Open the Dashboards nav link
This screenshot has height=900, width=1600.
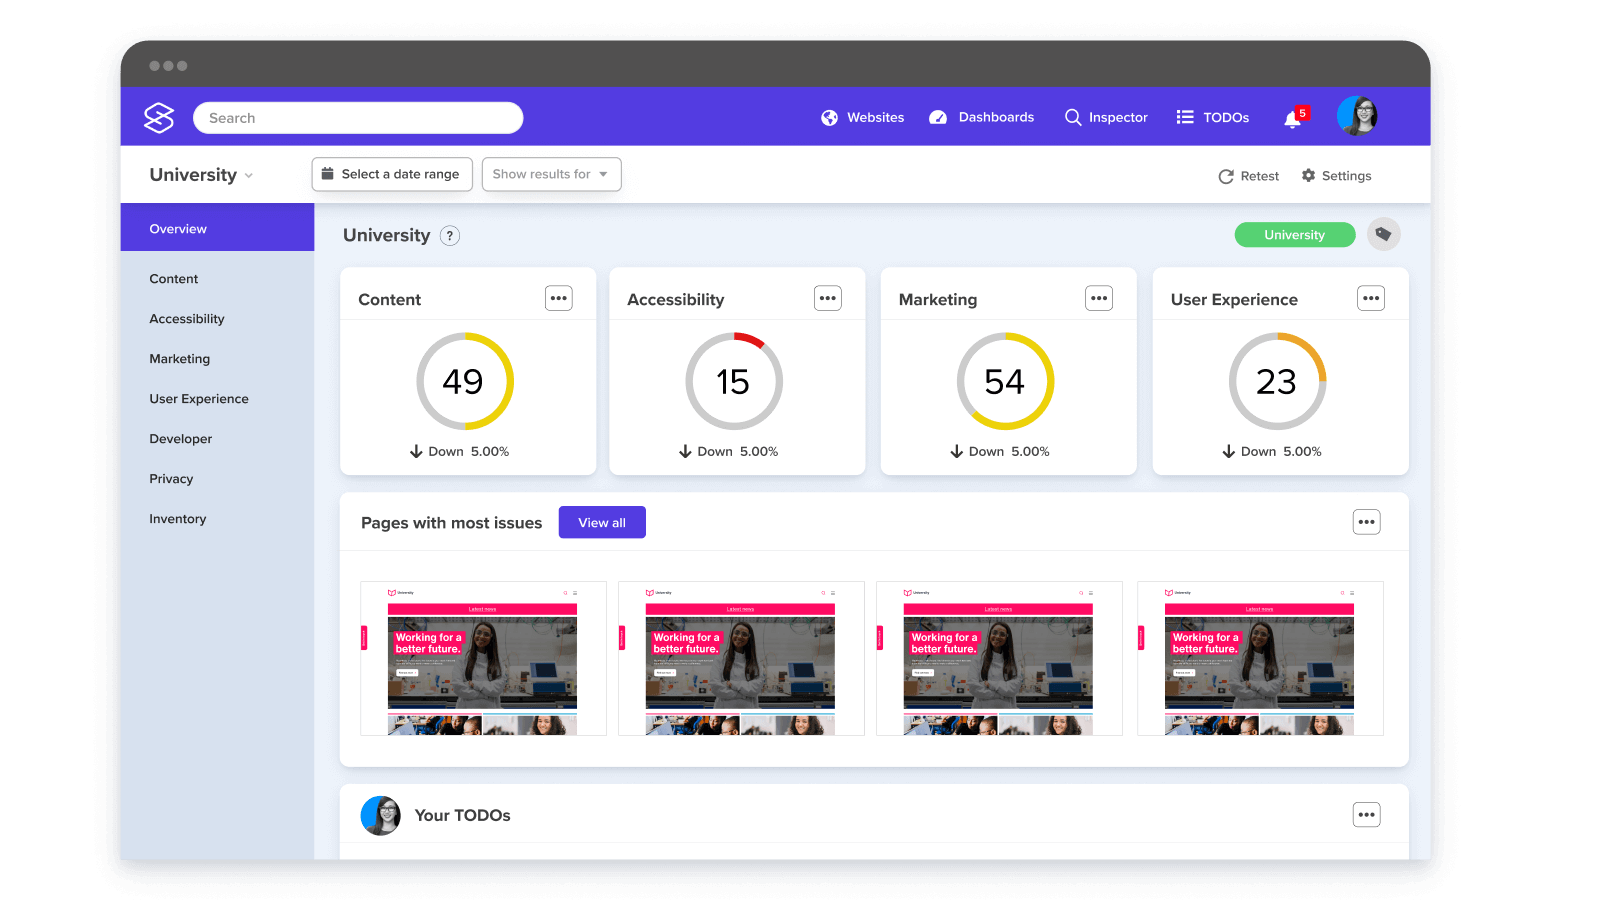[x=997, y=117]
